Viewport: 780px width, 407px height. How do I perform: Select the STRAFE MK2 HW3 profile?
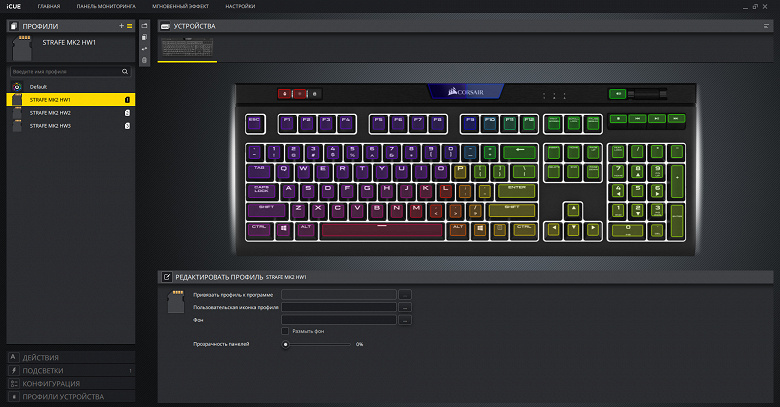tap(71, 126)
